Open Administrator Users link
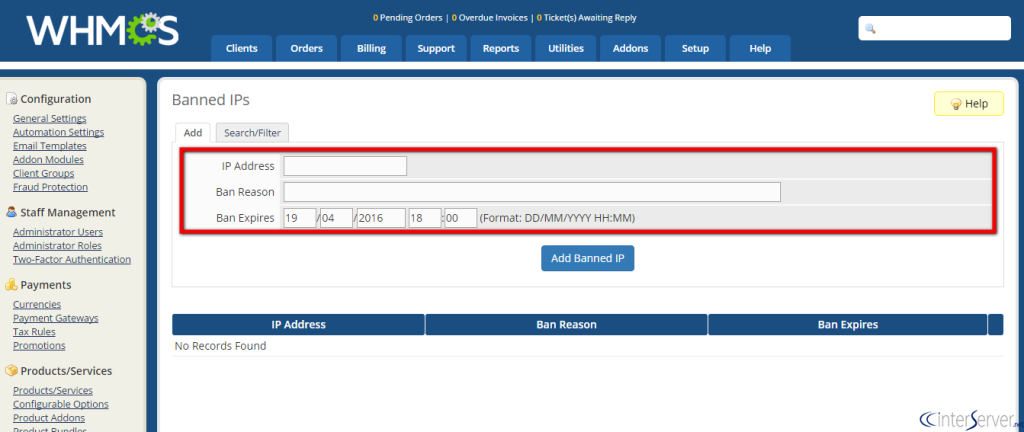1024x432 pixels. 58,232
